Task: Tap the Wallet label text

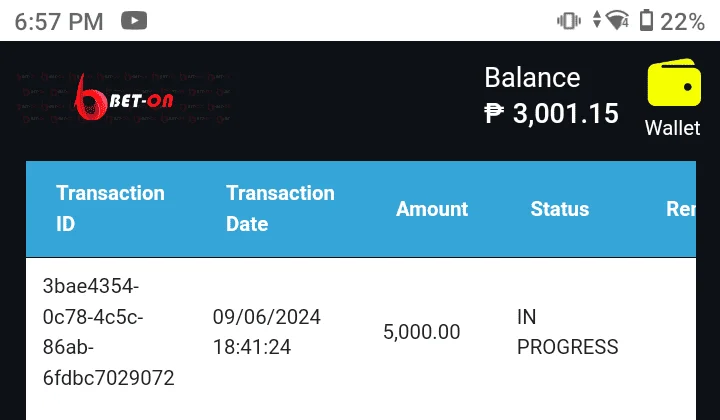Action: pos(673,128)
